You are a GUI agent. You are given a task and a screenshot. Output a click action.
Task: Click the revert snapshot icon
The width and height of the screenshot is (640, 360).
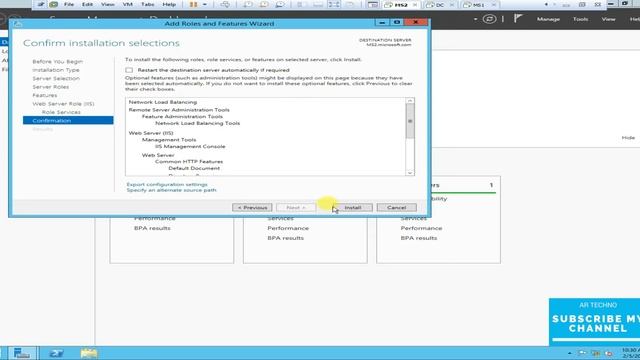(x=264, y=4)
